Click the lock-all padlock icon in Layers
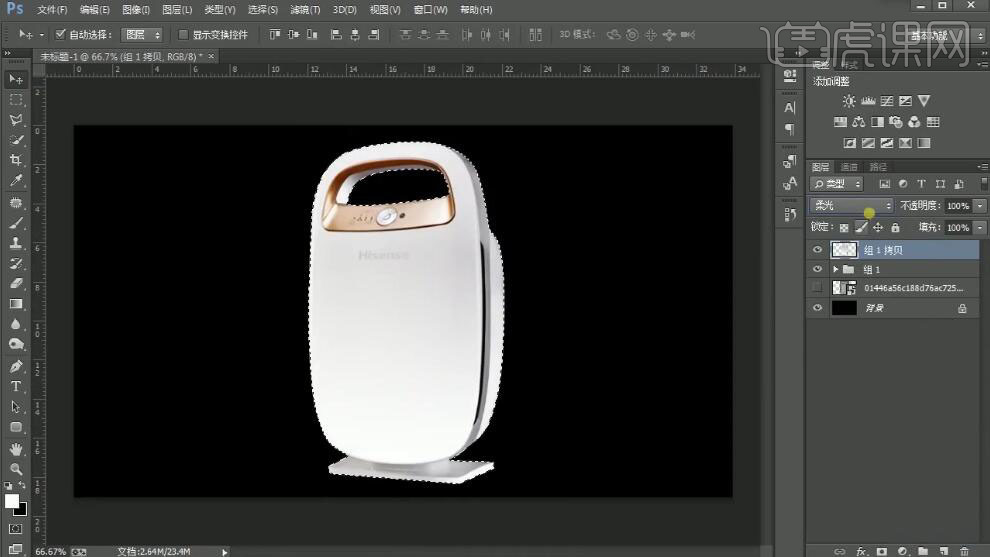Viewport: 990px width, 557px height. pos(894,228)
